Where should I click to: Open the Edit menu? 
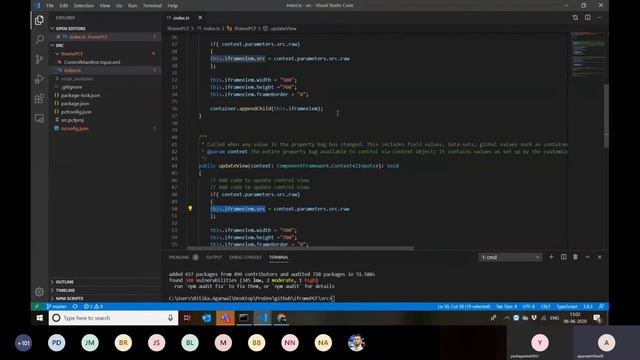pyautogui.click(x=64, y=6)
